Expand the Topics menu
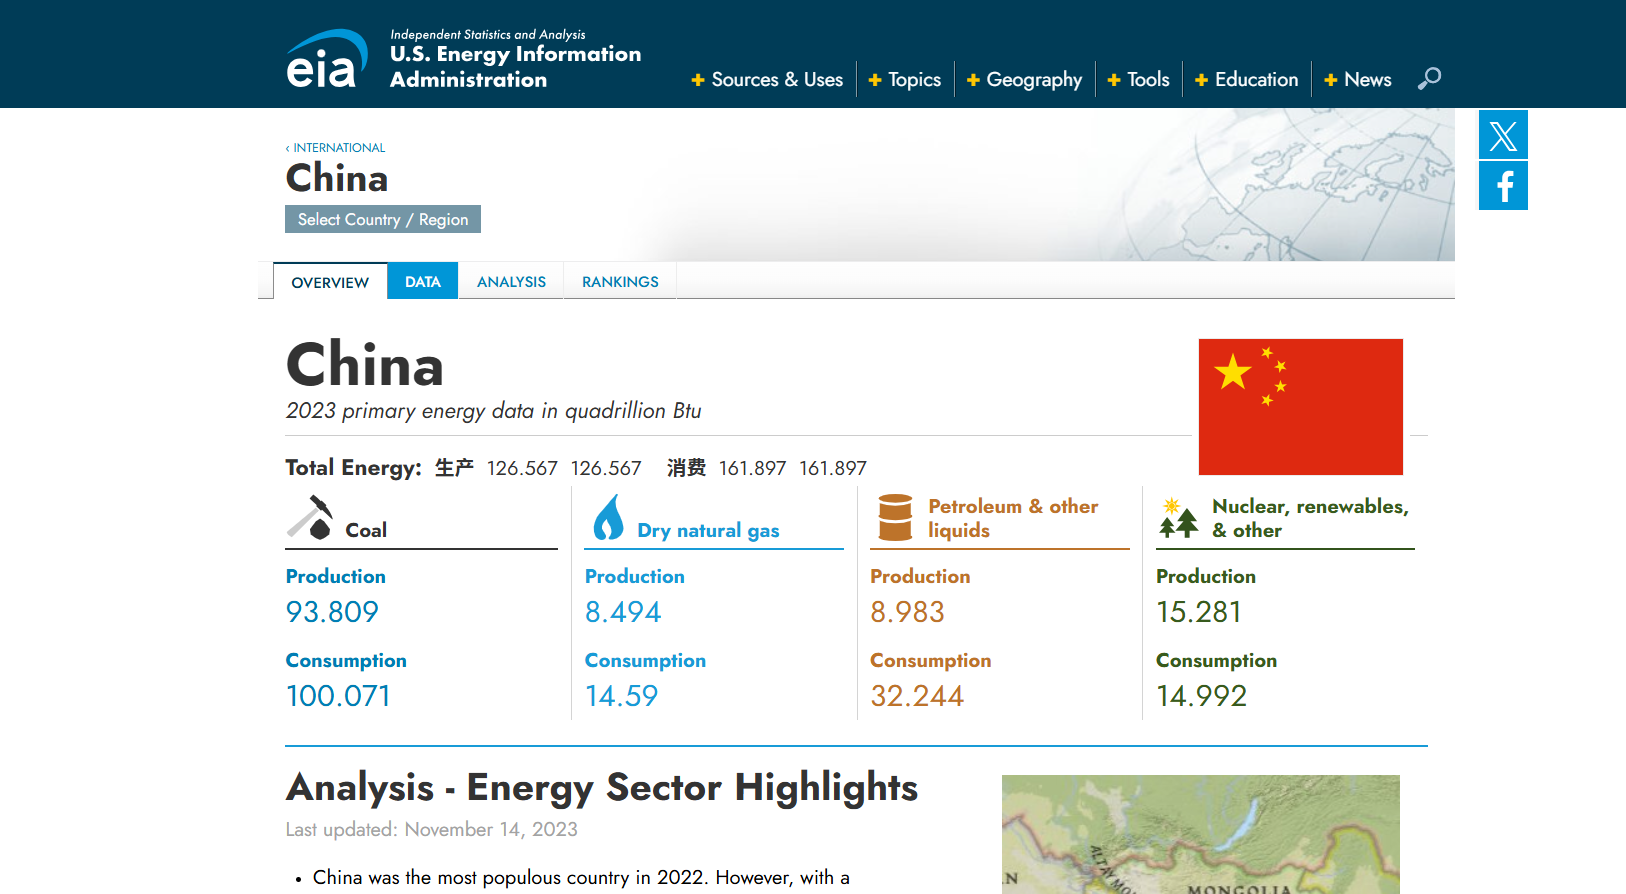Viewport: 1626px width, 894px height. [904, 80]
